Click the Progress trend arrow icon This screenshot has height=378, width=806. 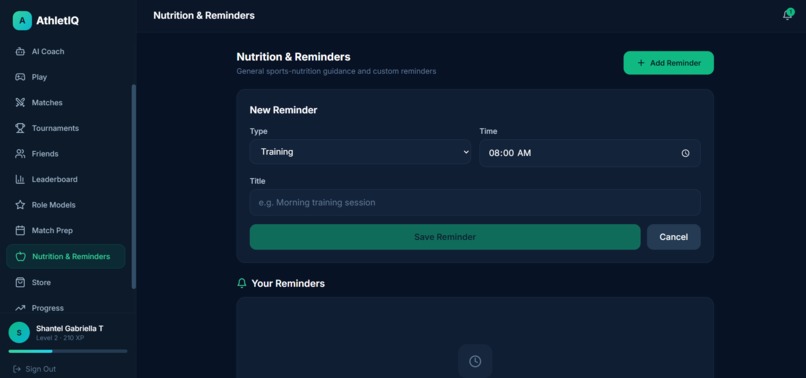(20, 308)
